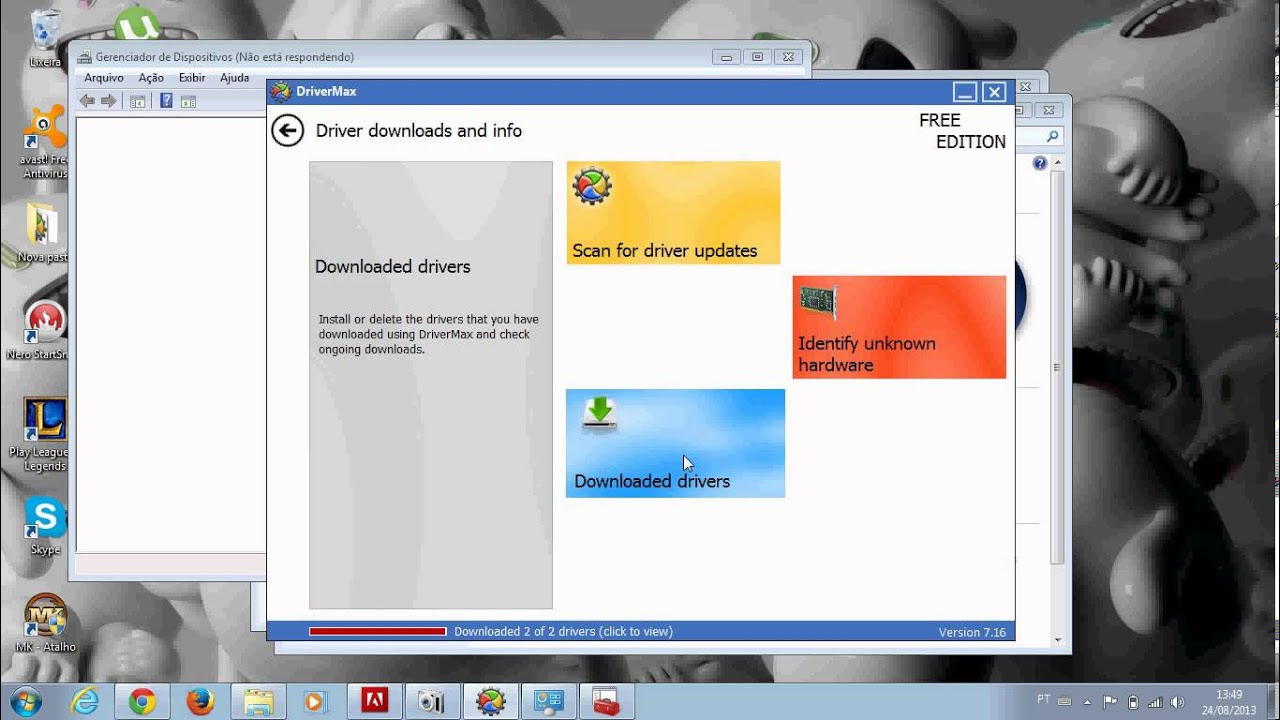The image size is (1280, 720).
Task: Open the Identify unknown hardware tile
Action: (x=899, y=327)
